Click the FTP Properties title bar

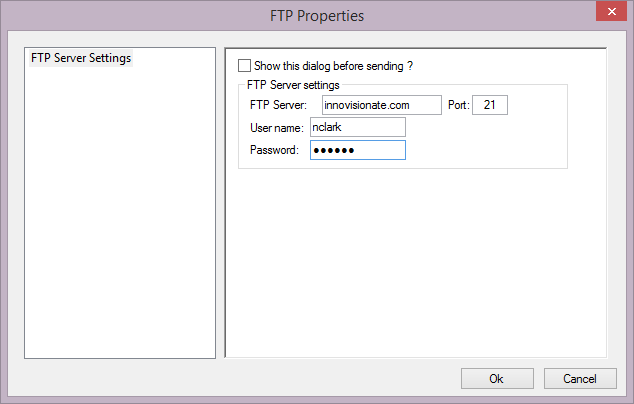(x=316, y=15)
